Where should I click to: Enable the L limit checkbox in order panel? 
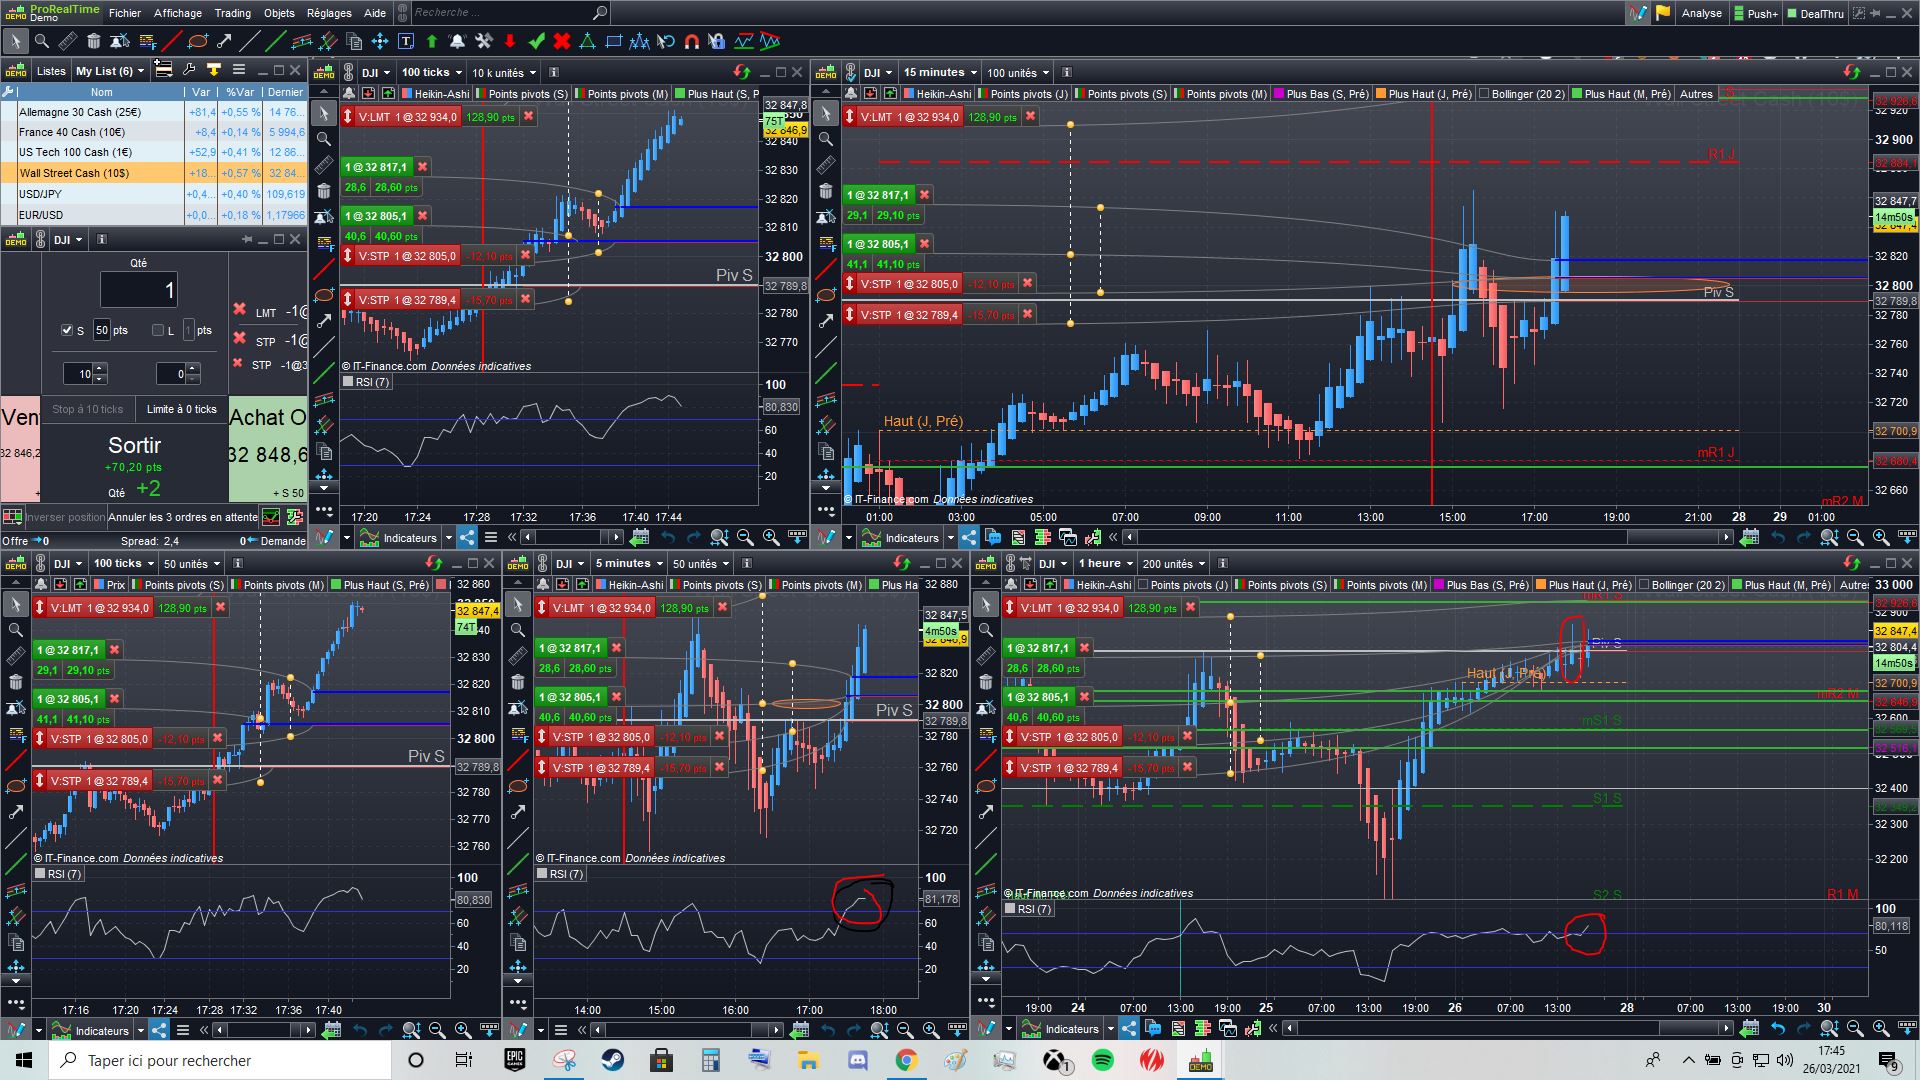[x=158, y=330]
